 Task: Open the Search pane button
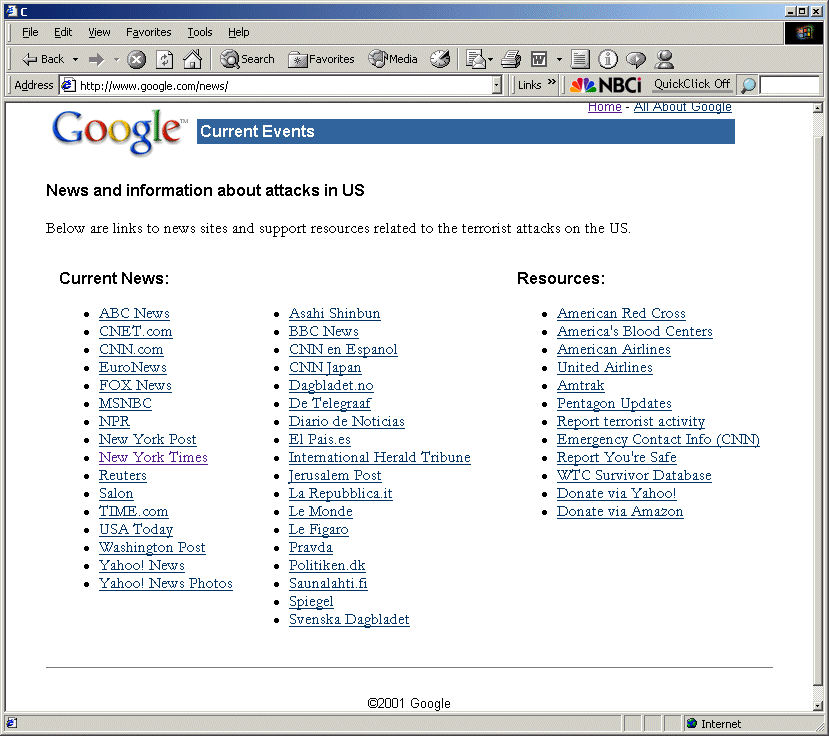(x=247, y=60)
